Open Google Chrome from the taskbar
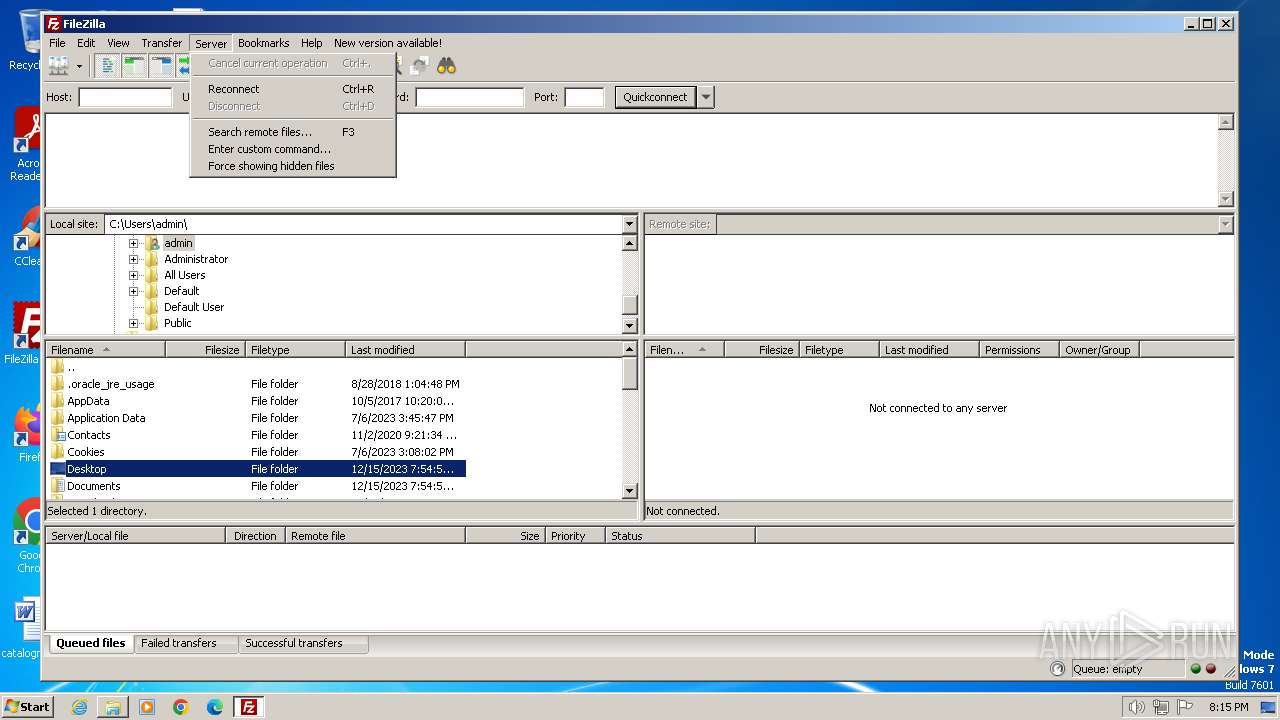 [x=180, y=707]
